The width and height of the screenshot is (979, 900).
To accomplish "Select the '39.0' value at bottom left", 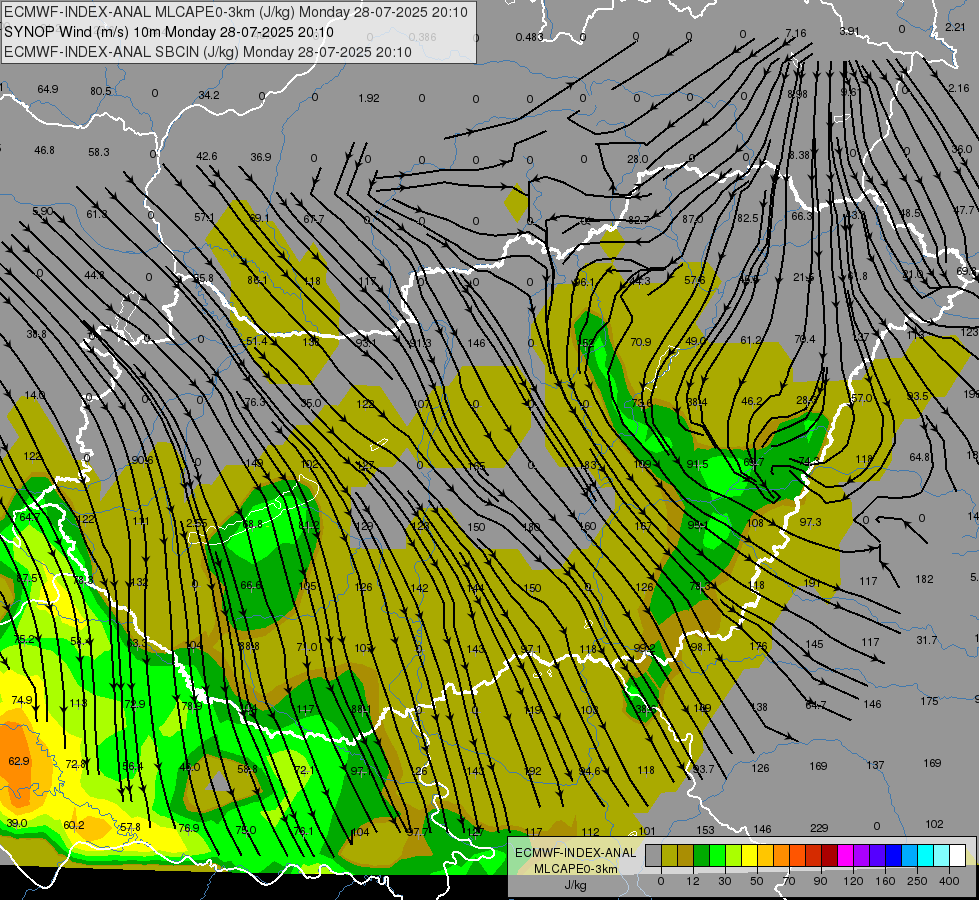I will click(17, 823).
